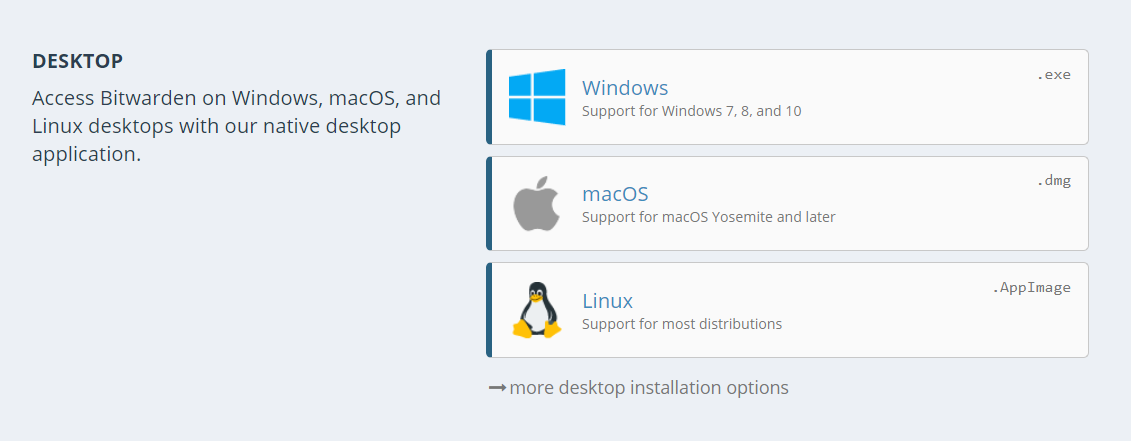This screenshot has width=1131, height=441.
Task: Click the Apple logo icon
Action: 537,204
